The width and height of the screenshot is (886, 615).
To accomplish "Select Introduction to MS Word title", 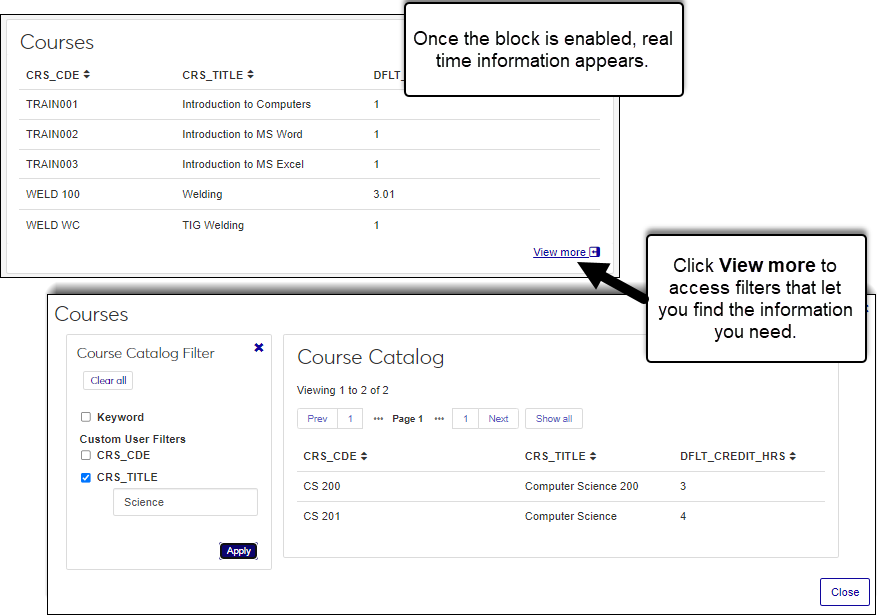I will (x=242, y=134).
